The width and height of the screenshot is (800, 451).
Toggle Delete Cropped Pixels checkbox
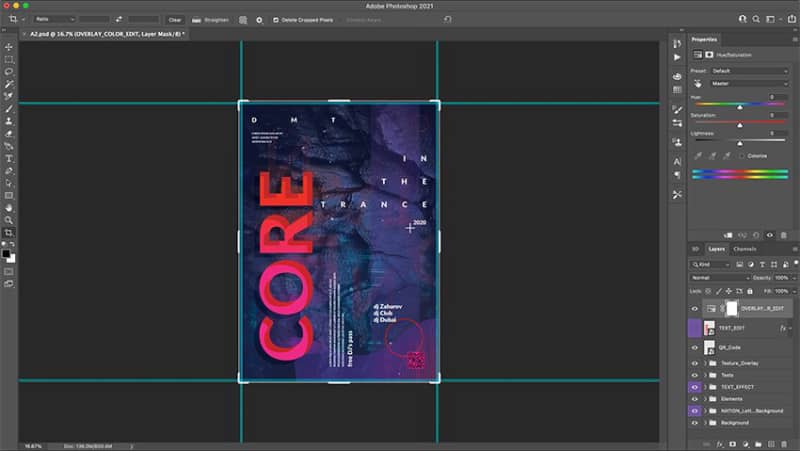(276, 20)
